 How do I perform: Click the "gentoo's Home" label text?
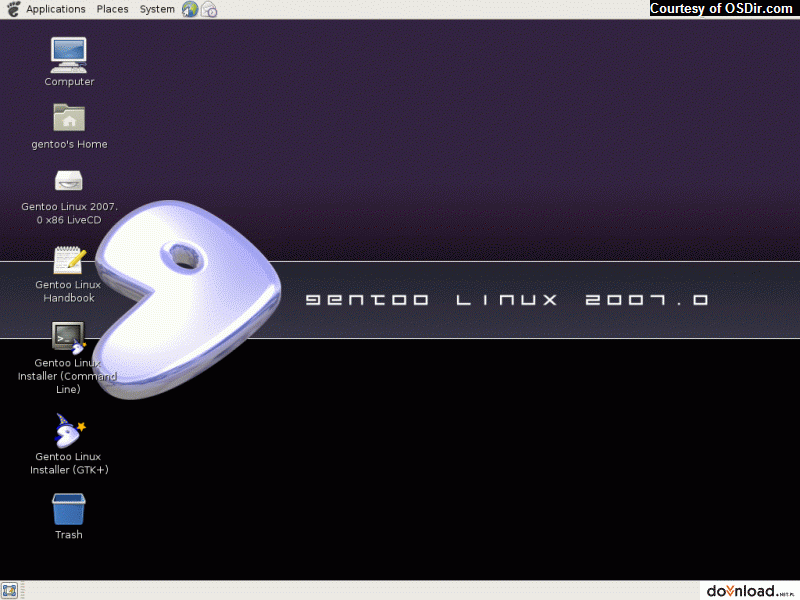click(x=69, y=144)
